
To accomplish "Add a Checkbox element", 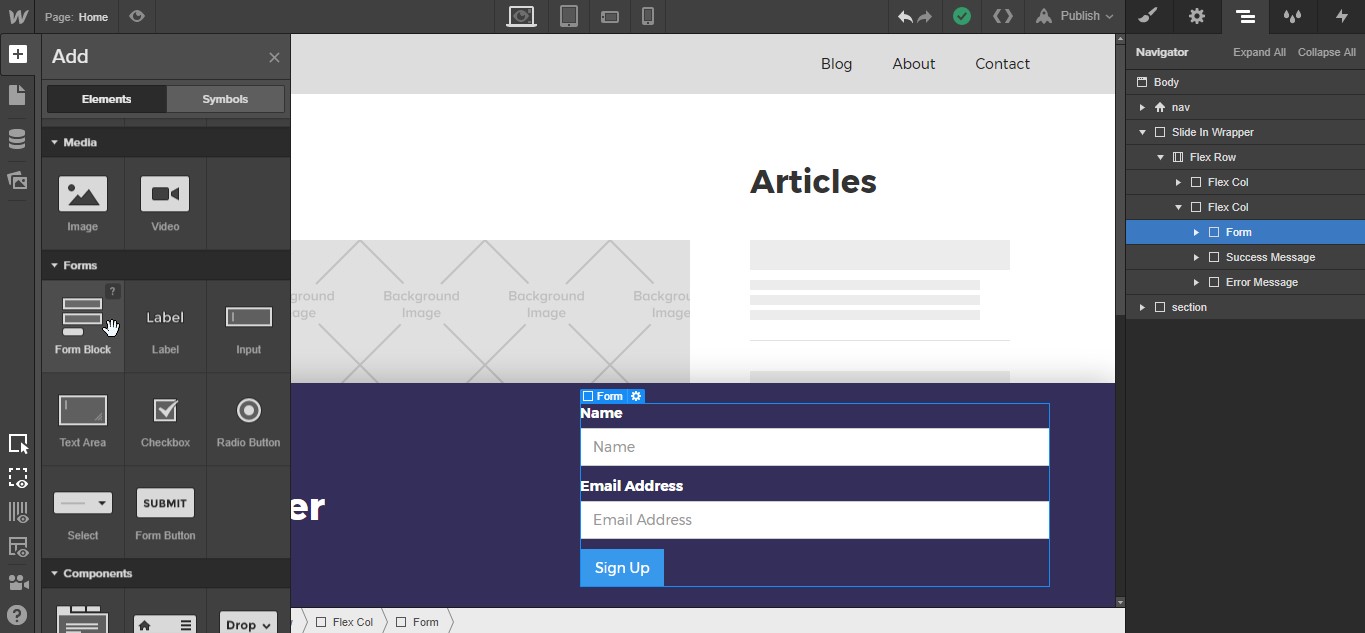I will click(x=165, y=419).
